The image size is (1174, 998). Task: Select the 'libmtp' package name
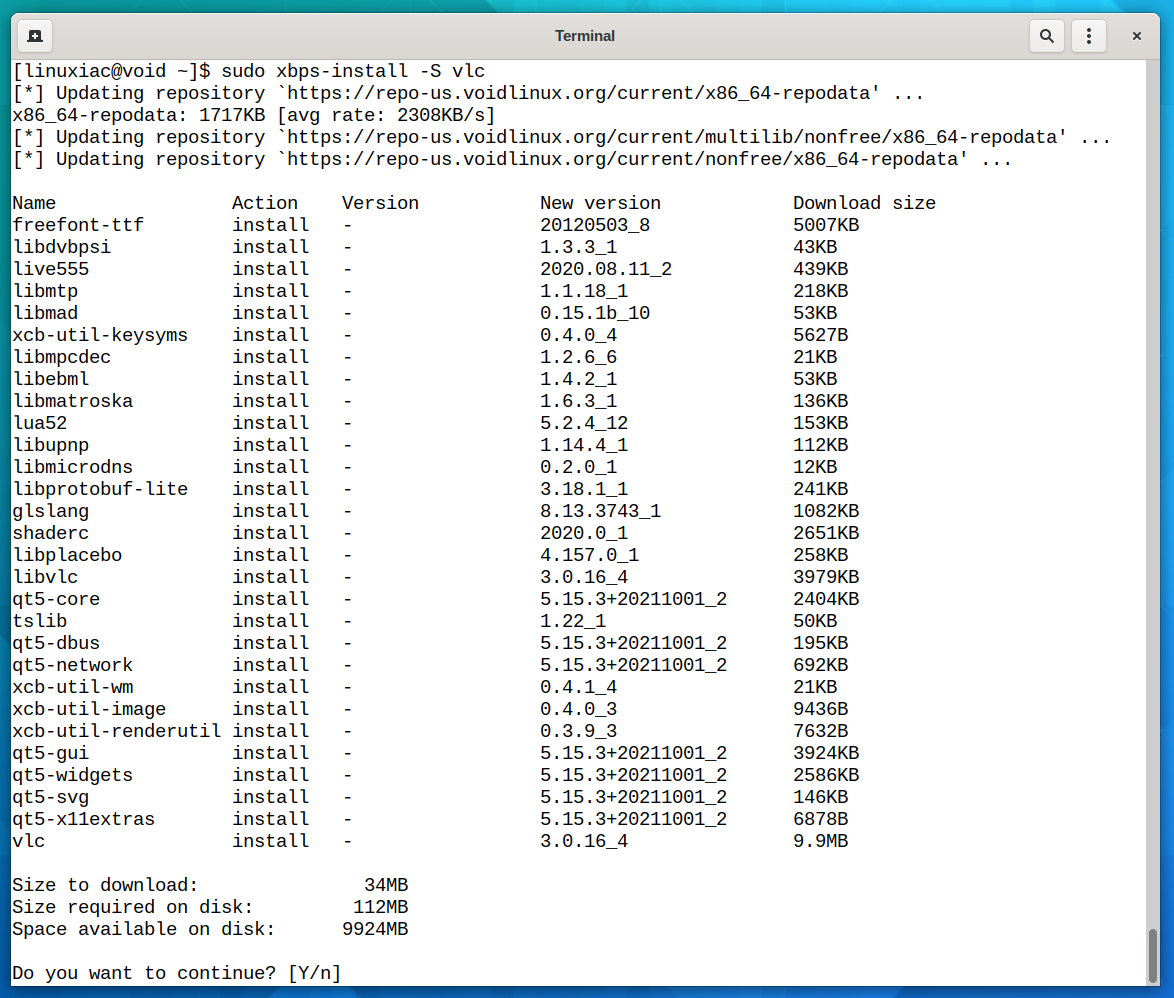pyautogui.click(x=45, y=291)
